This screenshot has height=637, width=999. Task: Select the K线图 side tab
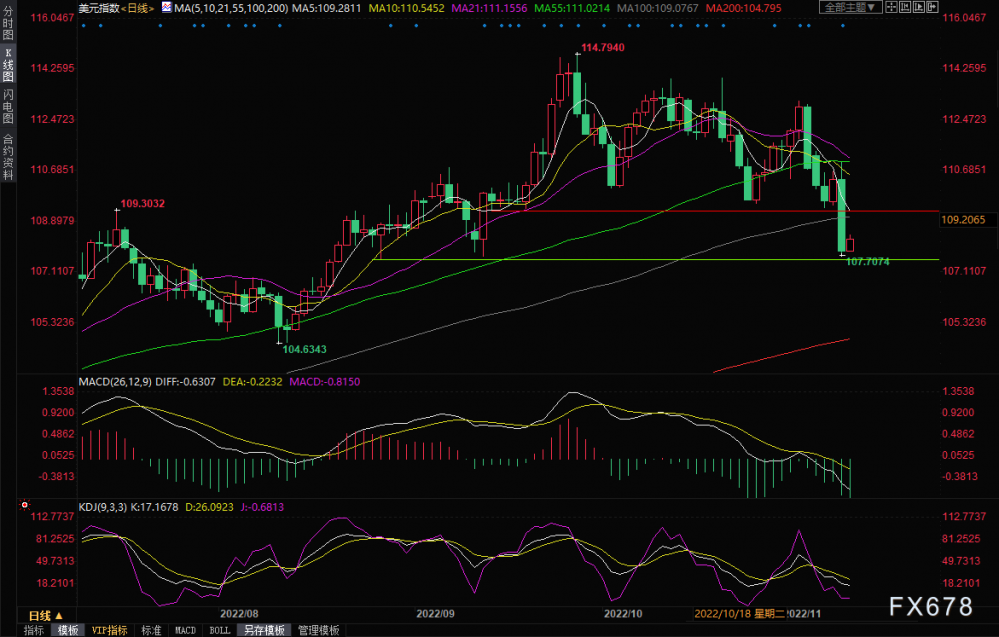[8, 65]
